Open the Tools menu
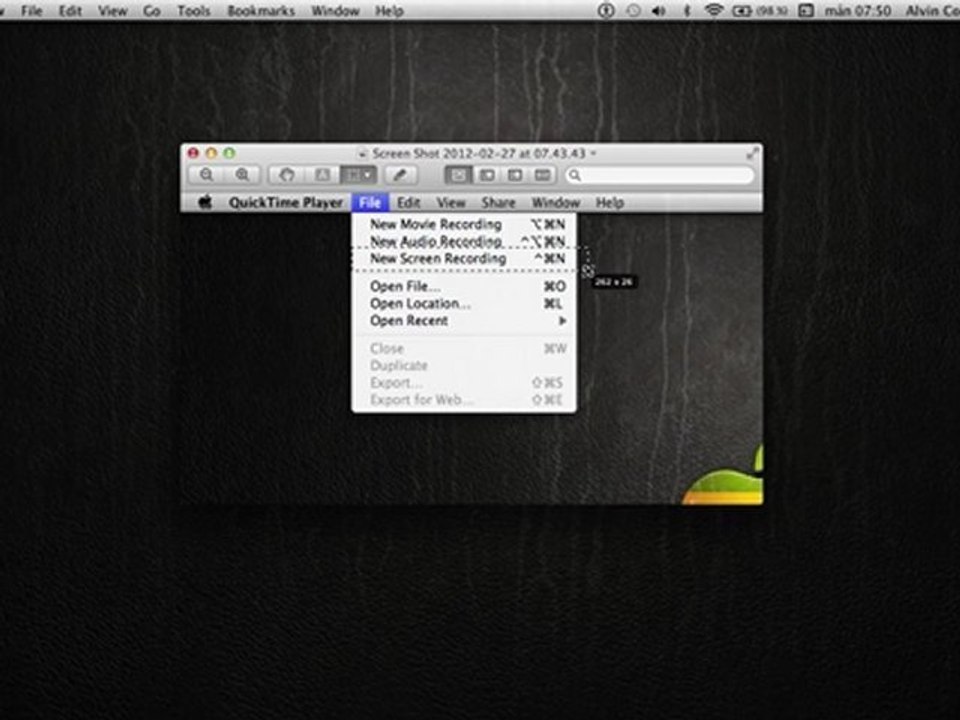Viewport: 960px width, 720px height. [x=193, y=10]
